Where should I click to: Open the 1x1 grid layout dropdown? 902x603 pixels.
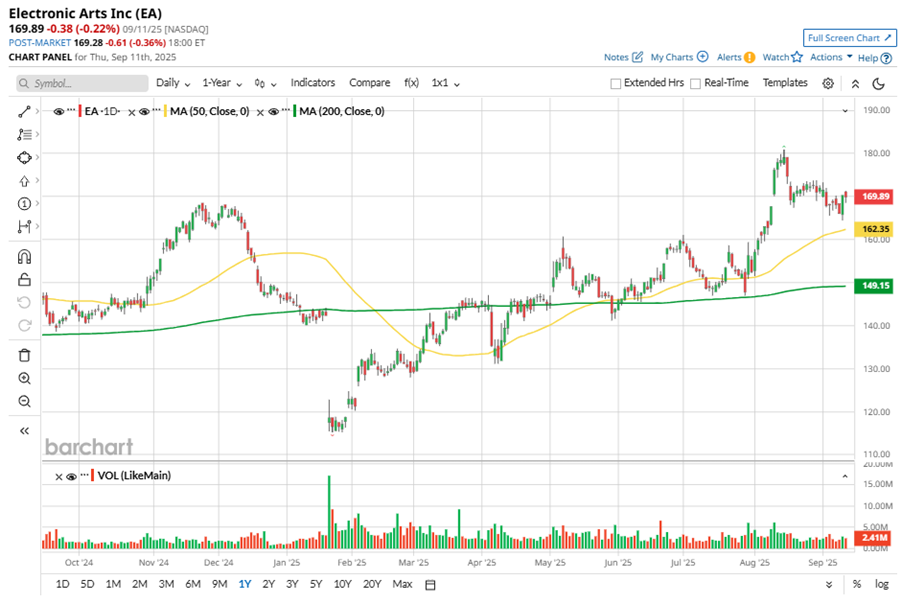(446, 83)
